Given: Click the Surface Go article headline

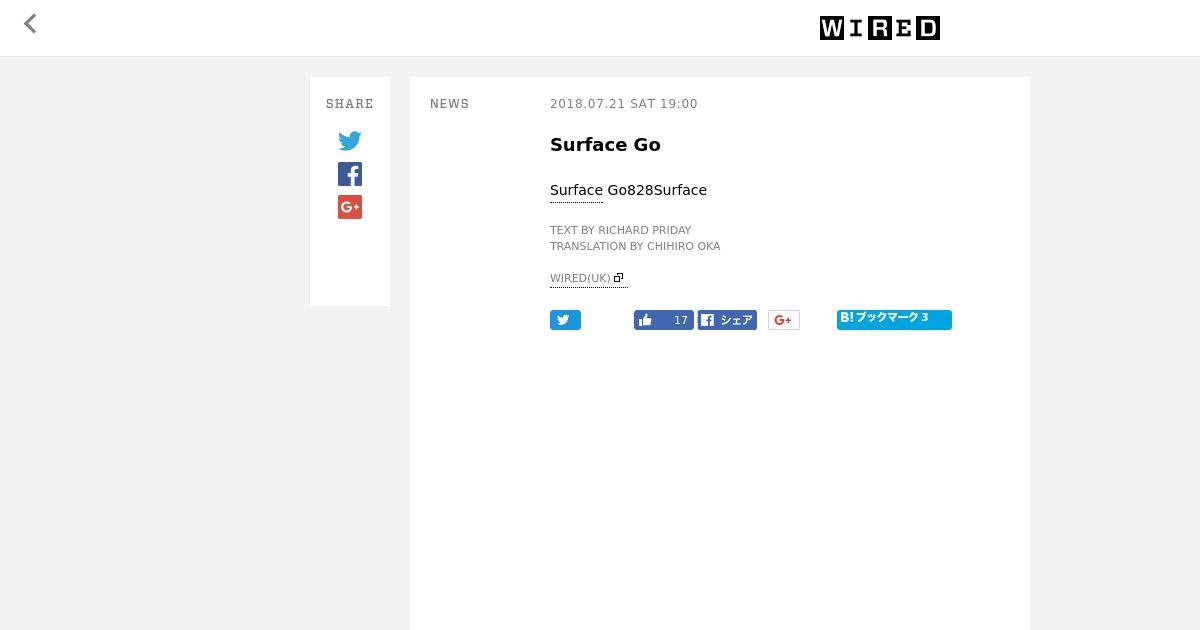Looking at the screenshot, I should pyautogui.click(x=605, y=145).
